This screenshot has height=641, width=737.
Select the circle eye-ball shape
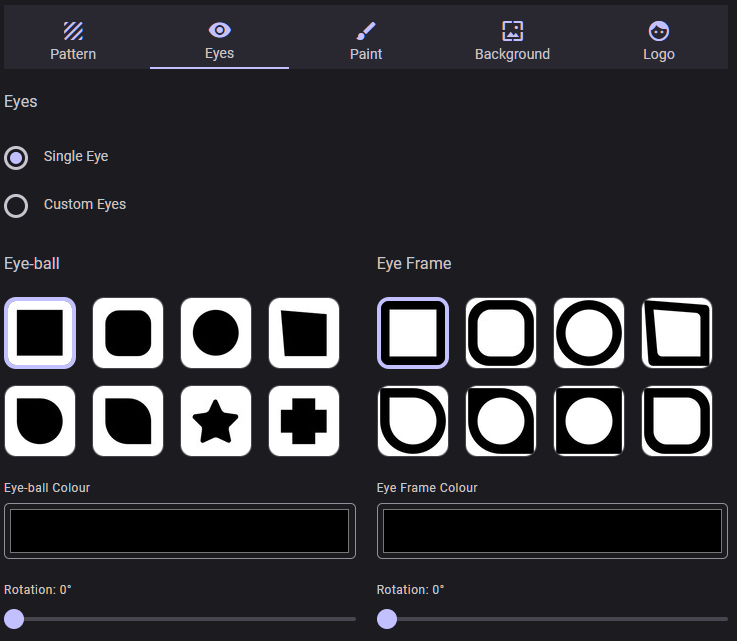coord(215,333)
